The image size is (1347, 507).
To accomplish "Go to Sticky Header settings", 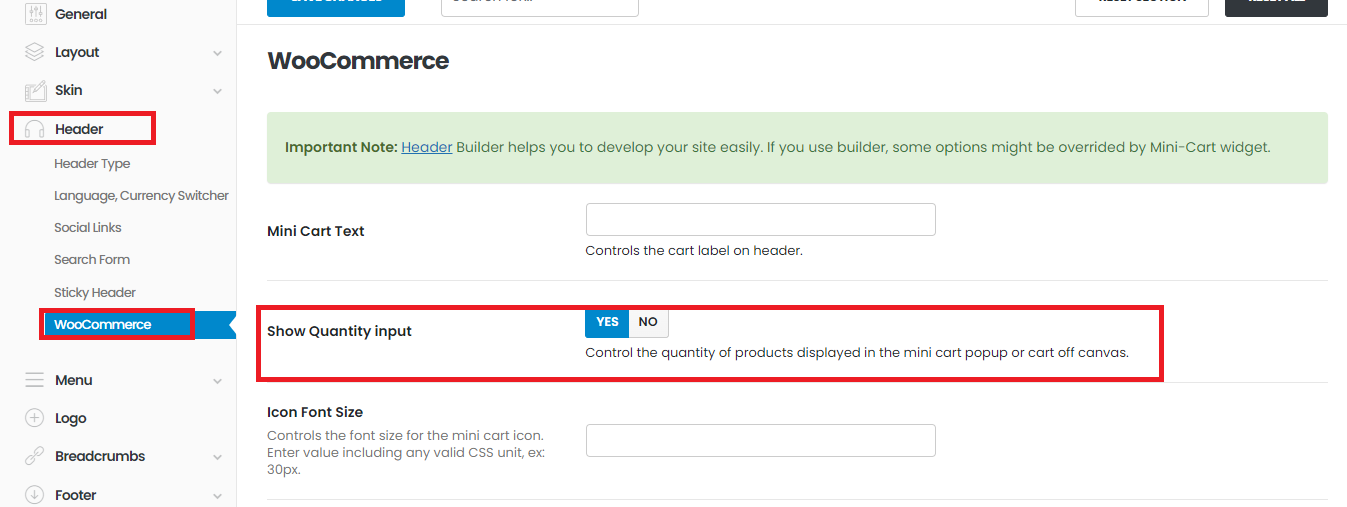I will pyautogui.click(x=95, y=293).
